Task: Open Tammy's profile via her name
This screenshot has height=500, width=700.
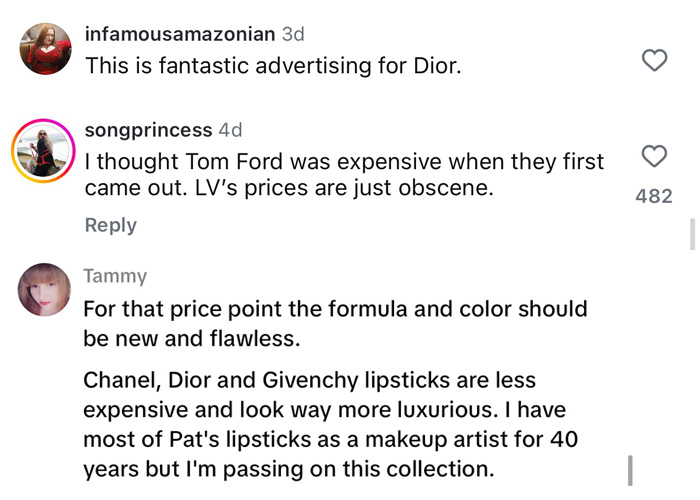Action: 115,276
